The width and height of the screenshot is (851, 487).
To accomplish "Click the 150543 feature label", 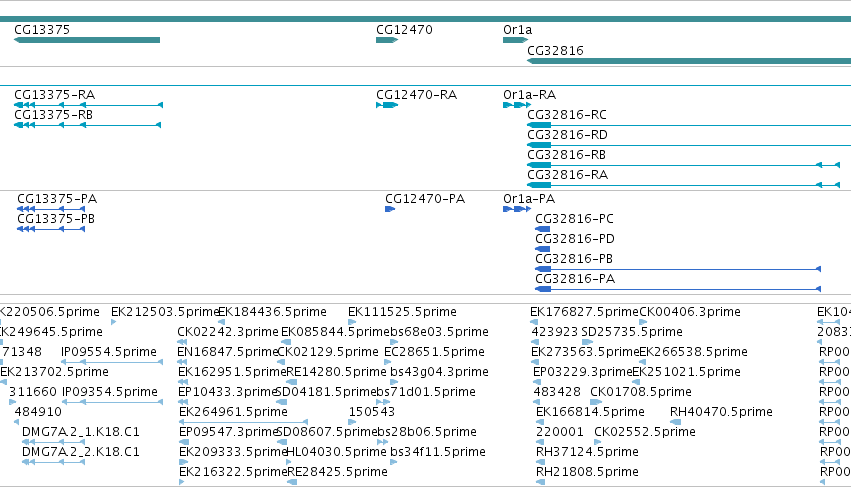I will point(372,412).
